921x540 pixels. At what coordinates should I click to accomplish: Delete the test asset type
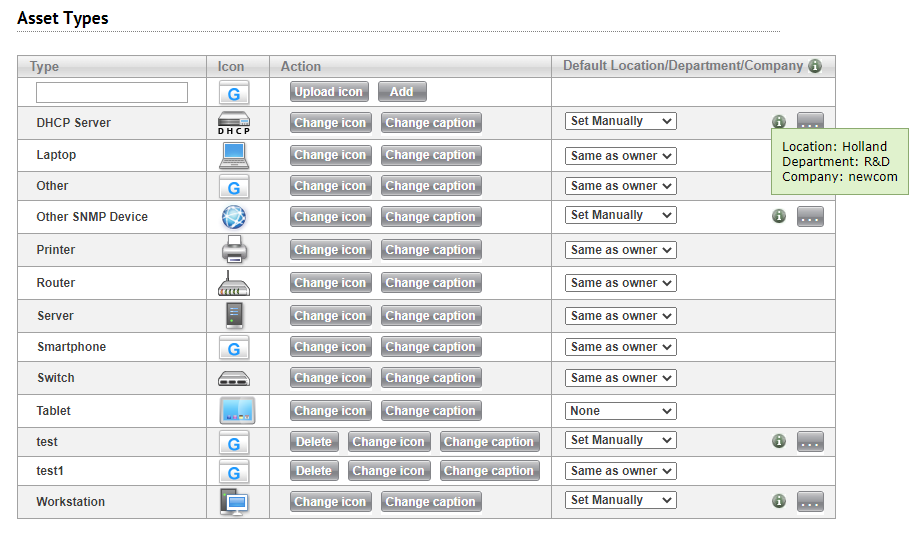coord(314,442)
